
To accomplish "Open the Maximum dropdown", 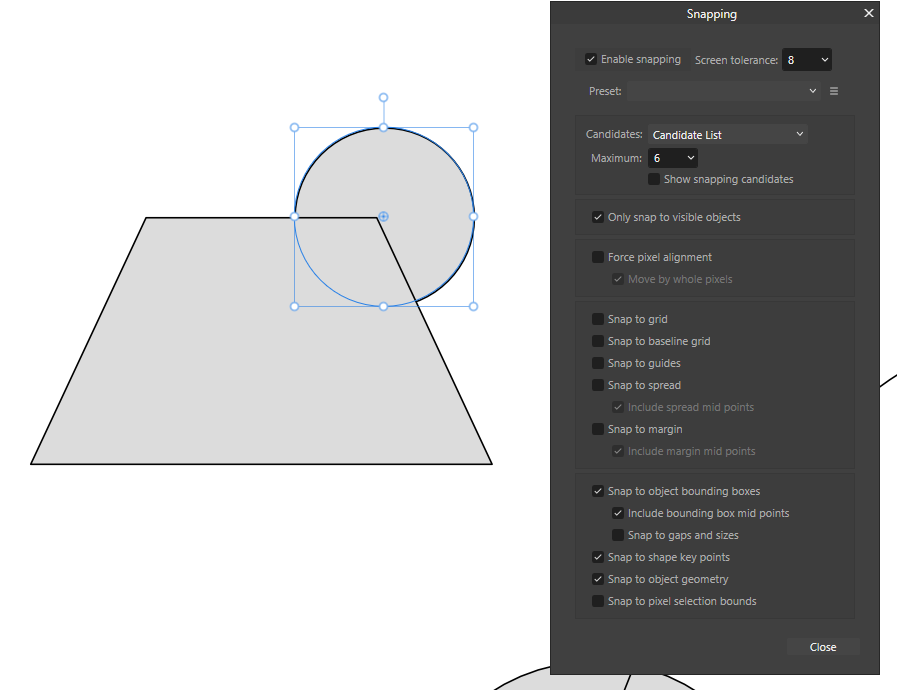I will 673,157.
